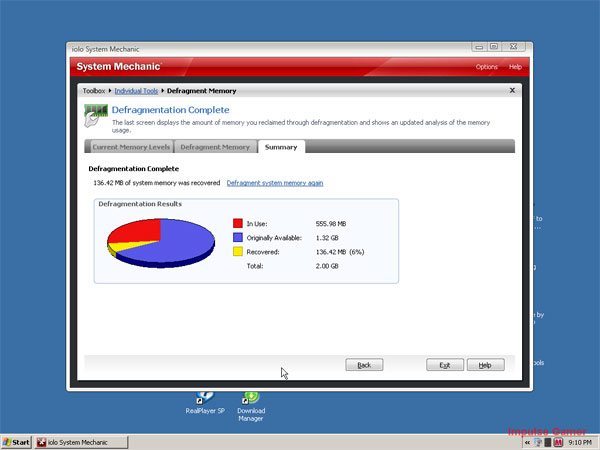
Task: Click the Exit button
Action: point(445,365)
